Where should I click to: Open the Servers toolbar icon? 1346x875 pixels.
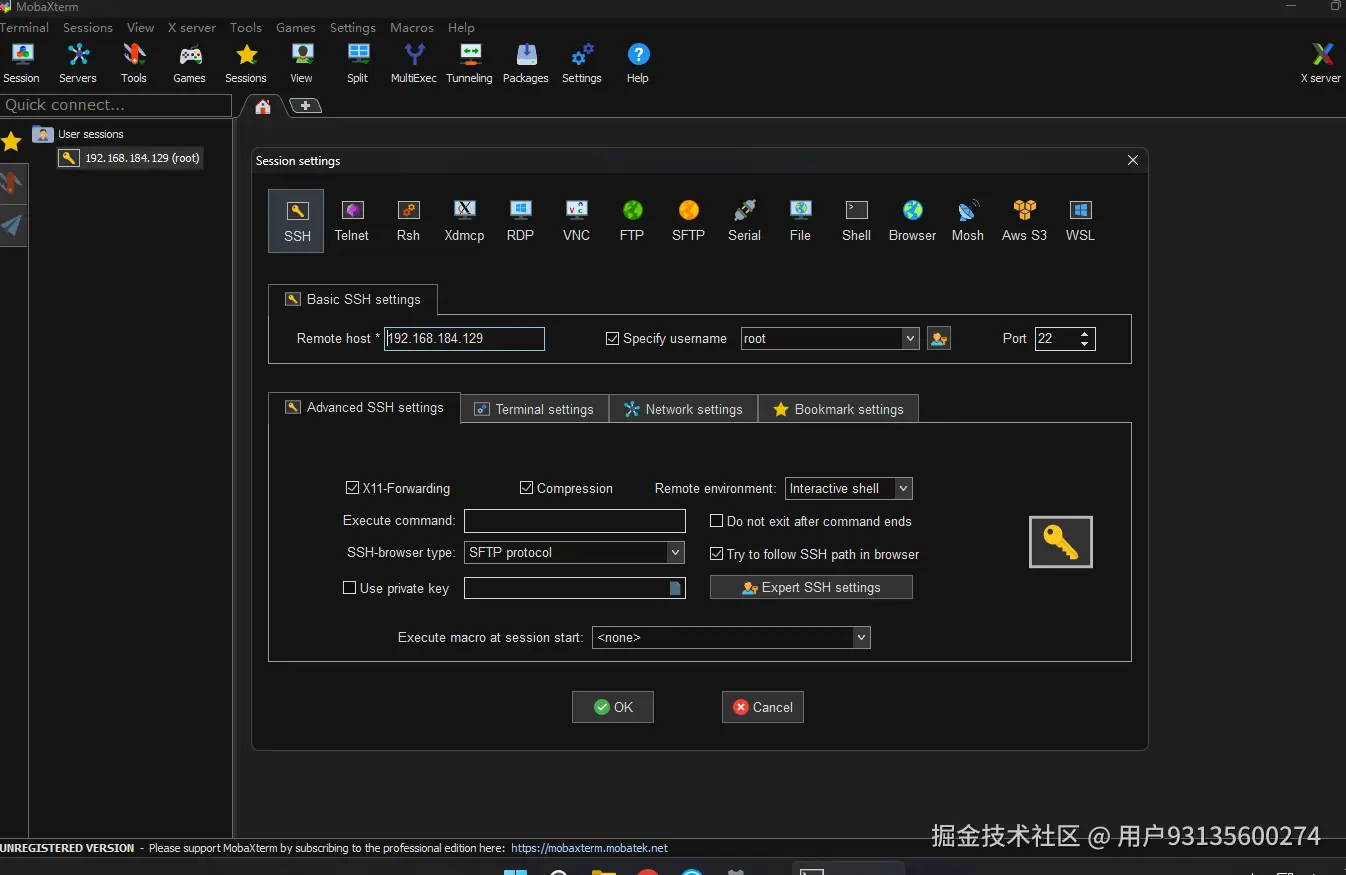(x=77, y=64)
